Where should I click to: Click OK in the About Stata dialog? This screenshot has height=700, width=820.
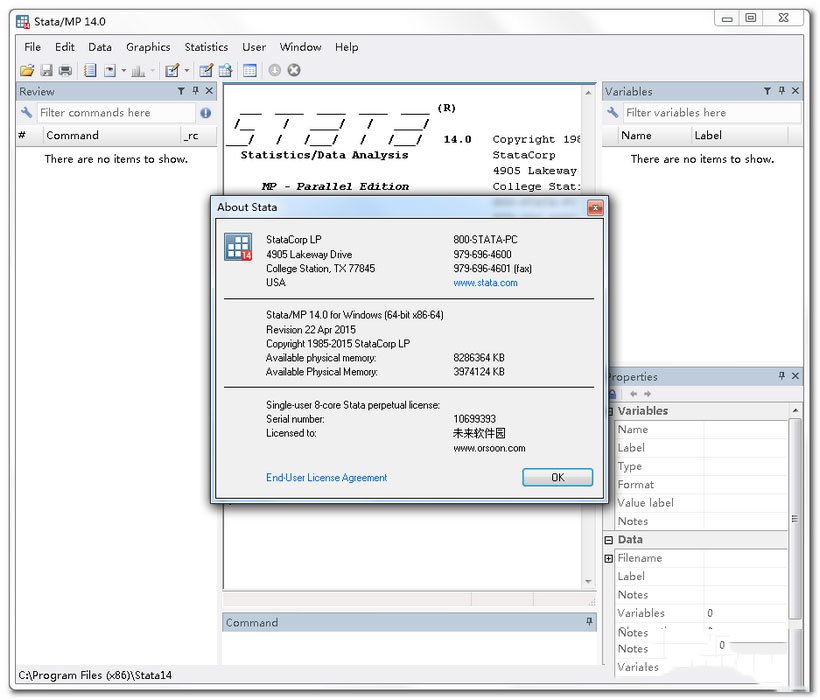pyautogui.click(x=557, y=477)
